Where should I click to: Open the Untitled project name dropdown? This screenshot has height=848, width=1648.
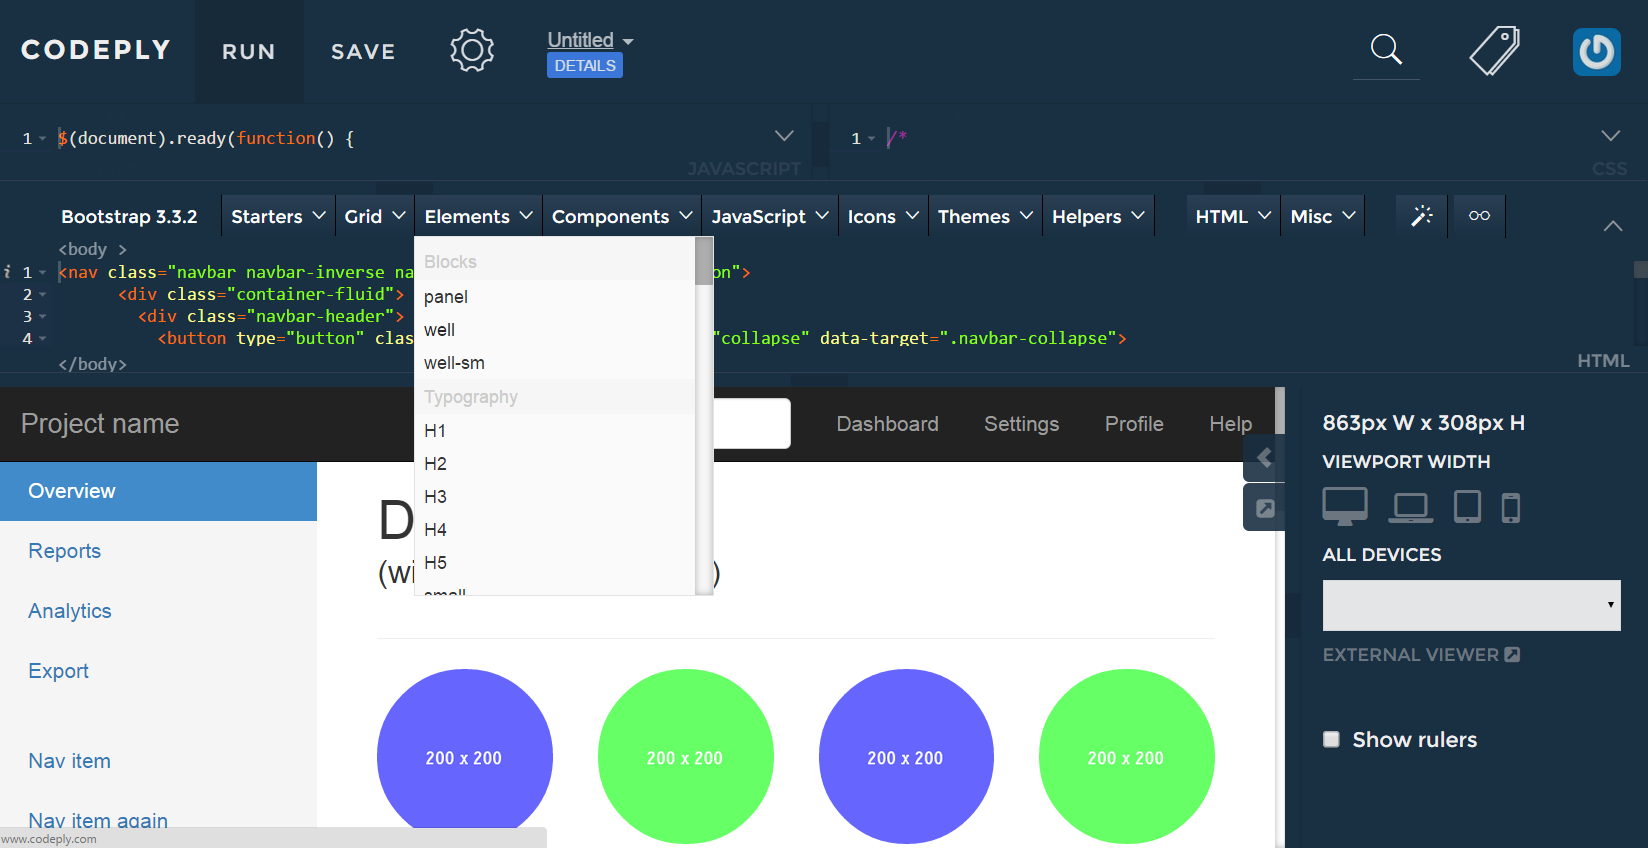(x=590, y=40)
